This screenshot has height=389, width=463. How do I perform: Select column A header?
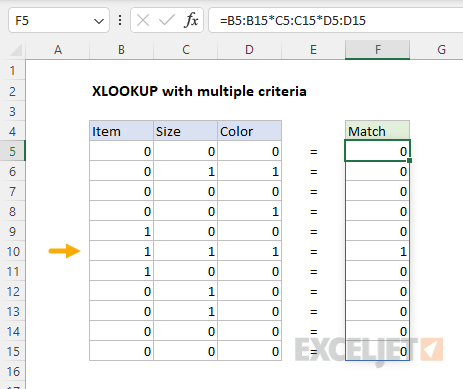pyautogui.click(x=58, y=50)
